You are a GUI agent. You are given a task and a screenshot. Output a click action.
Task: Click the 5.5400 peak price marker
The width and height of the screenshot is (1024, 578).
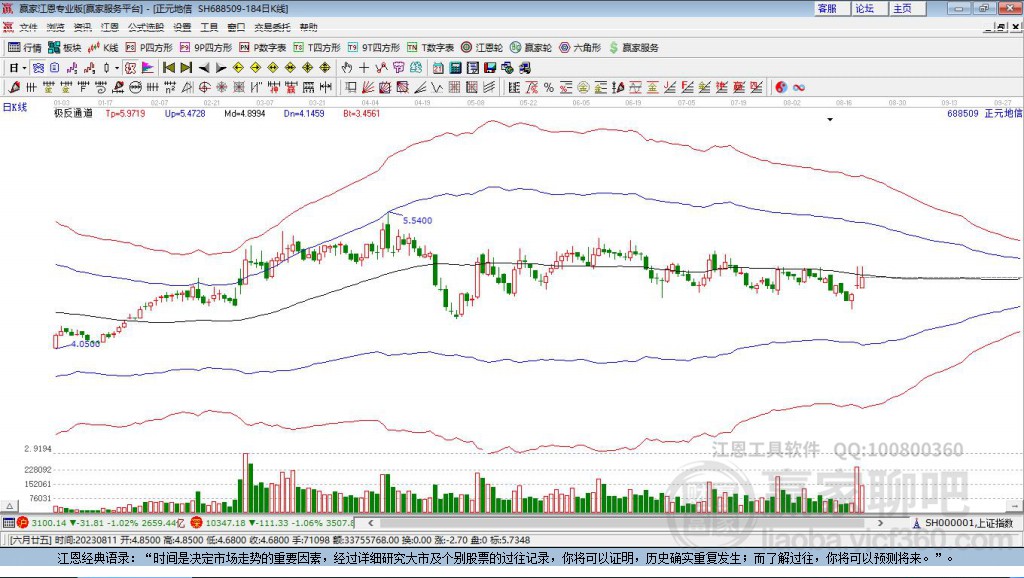pos(417,220)
